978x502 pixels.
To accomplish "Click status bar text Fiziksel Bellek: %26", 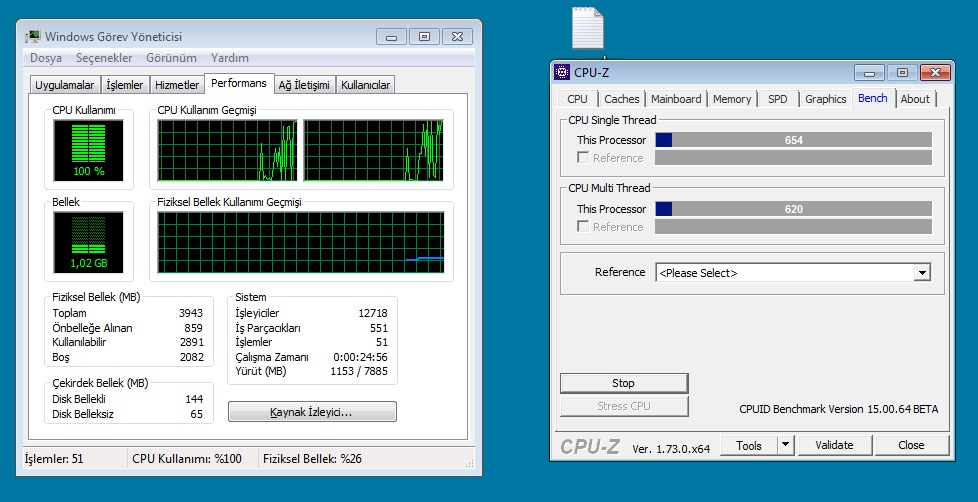I will (x=312, y=460).
